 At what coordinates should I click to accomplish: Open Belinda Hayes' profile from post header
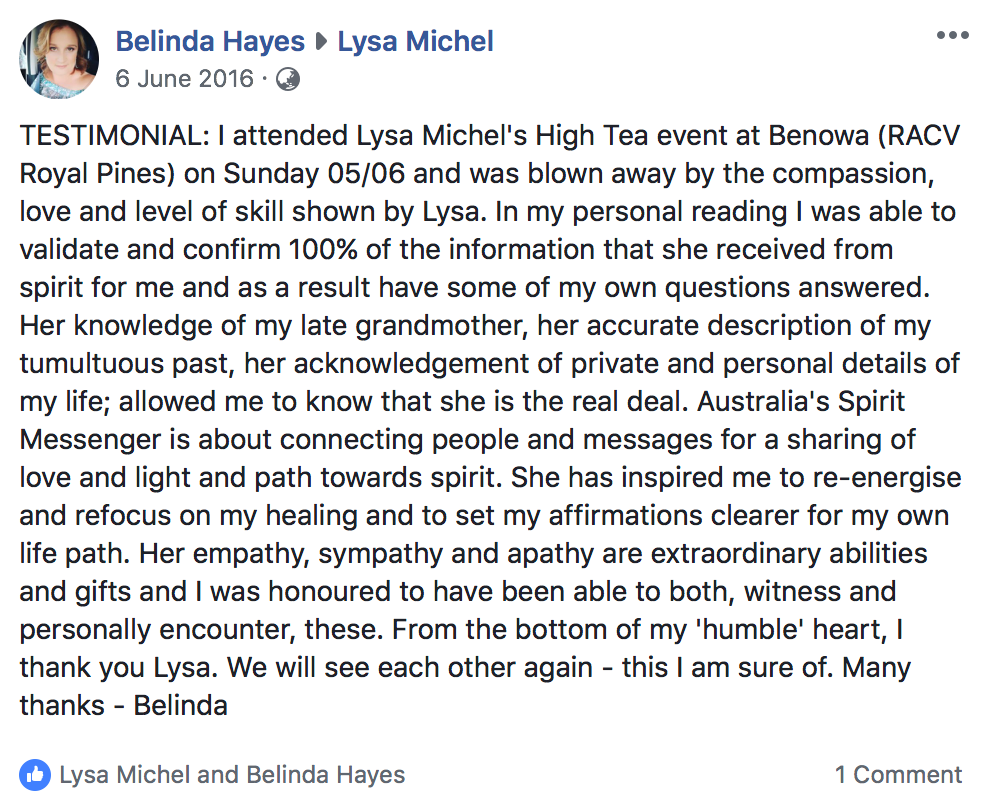click(210, 41)
